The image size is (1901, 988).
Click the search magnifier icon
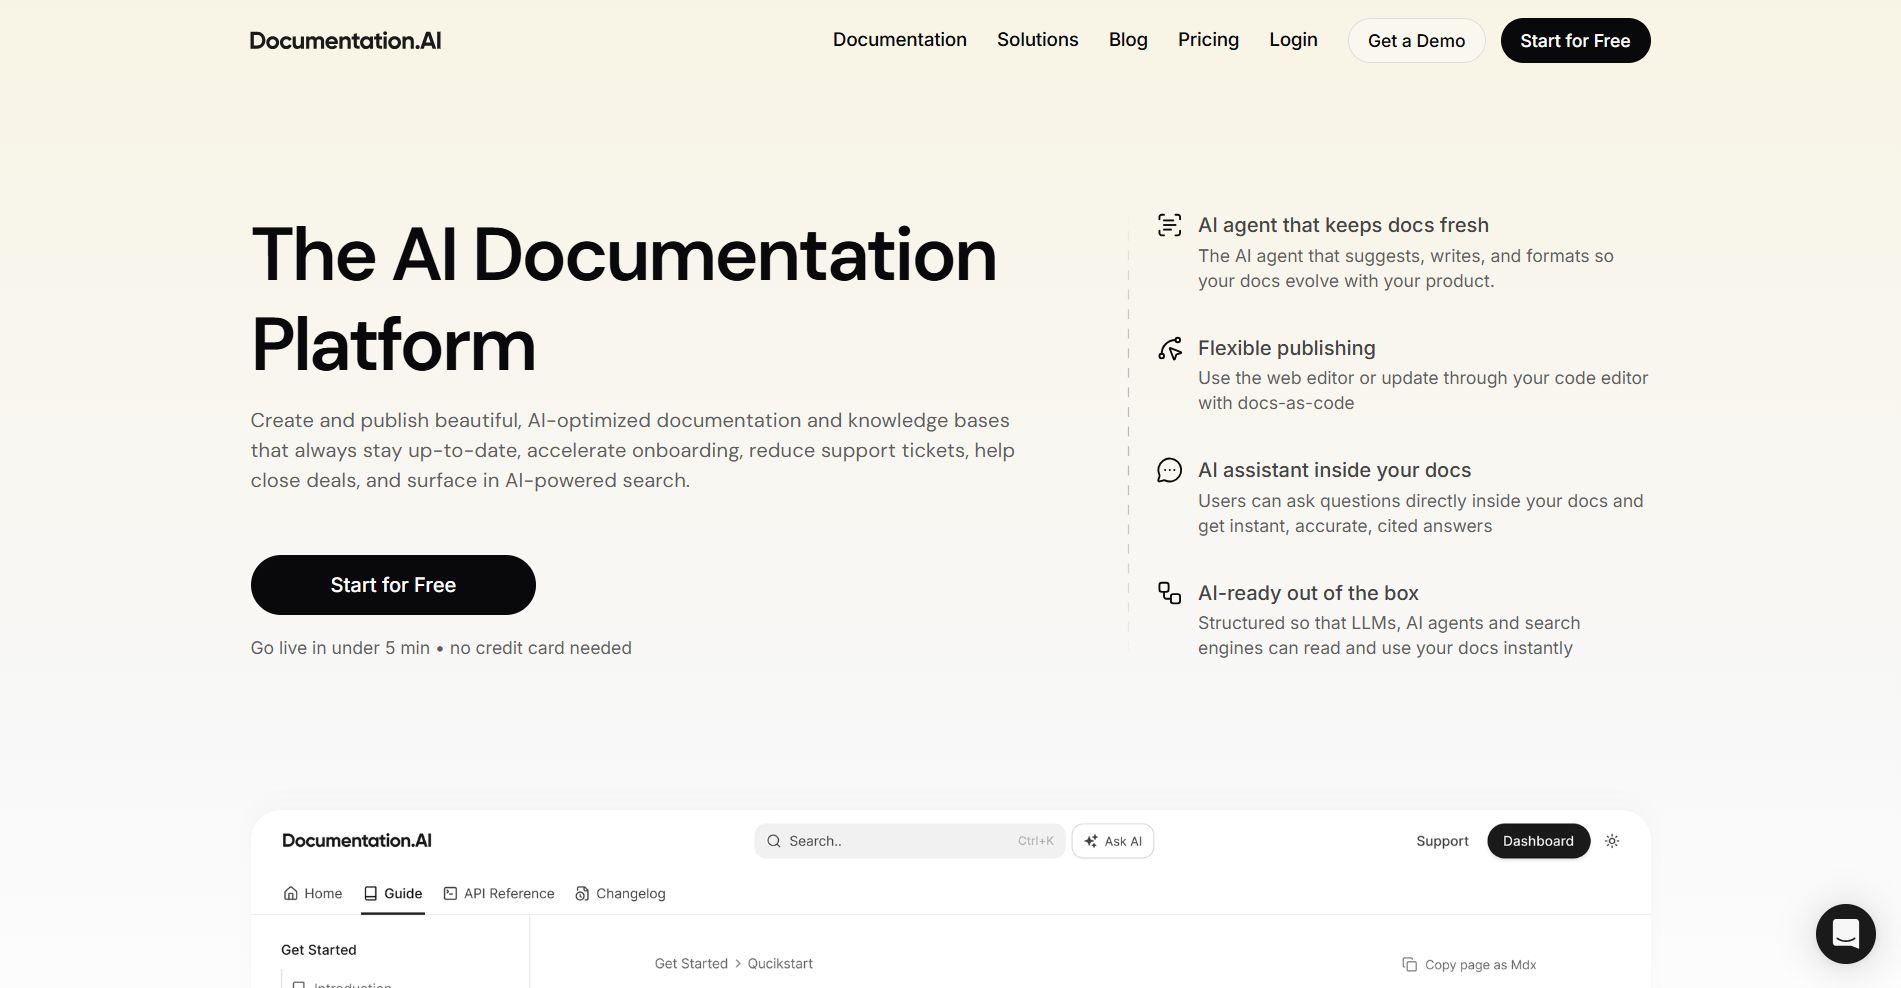click(x=773, y=841)
